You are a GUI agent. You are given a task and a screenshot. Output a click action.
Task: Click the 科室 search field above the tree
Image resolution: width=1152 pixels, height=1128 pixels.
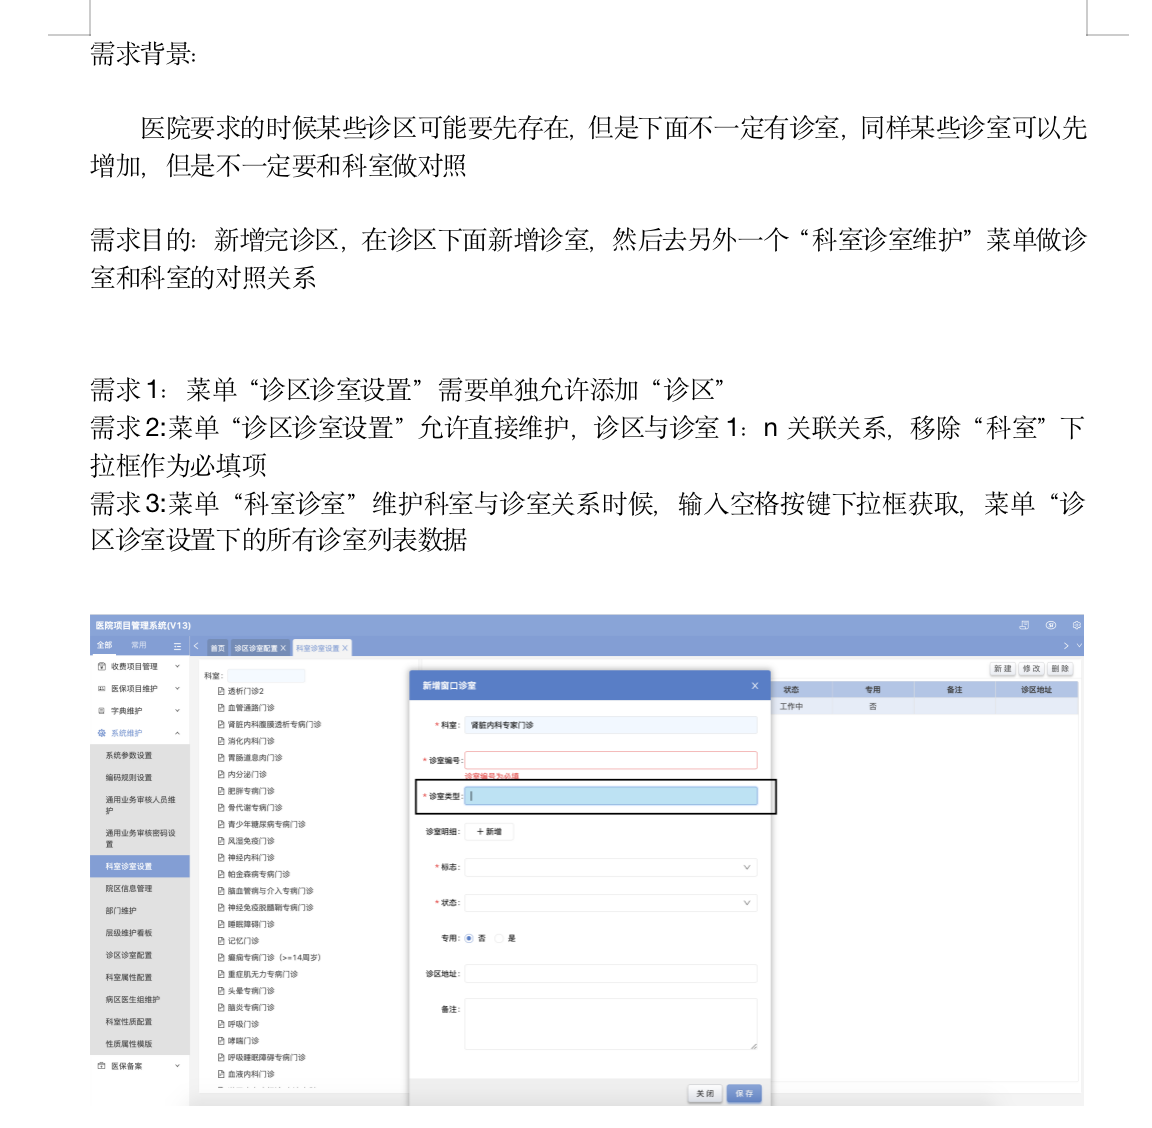point(265,675)
